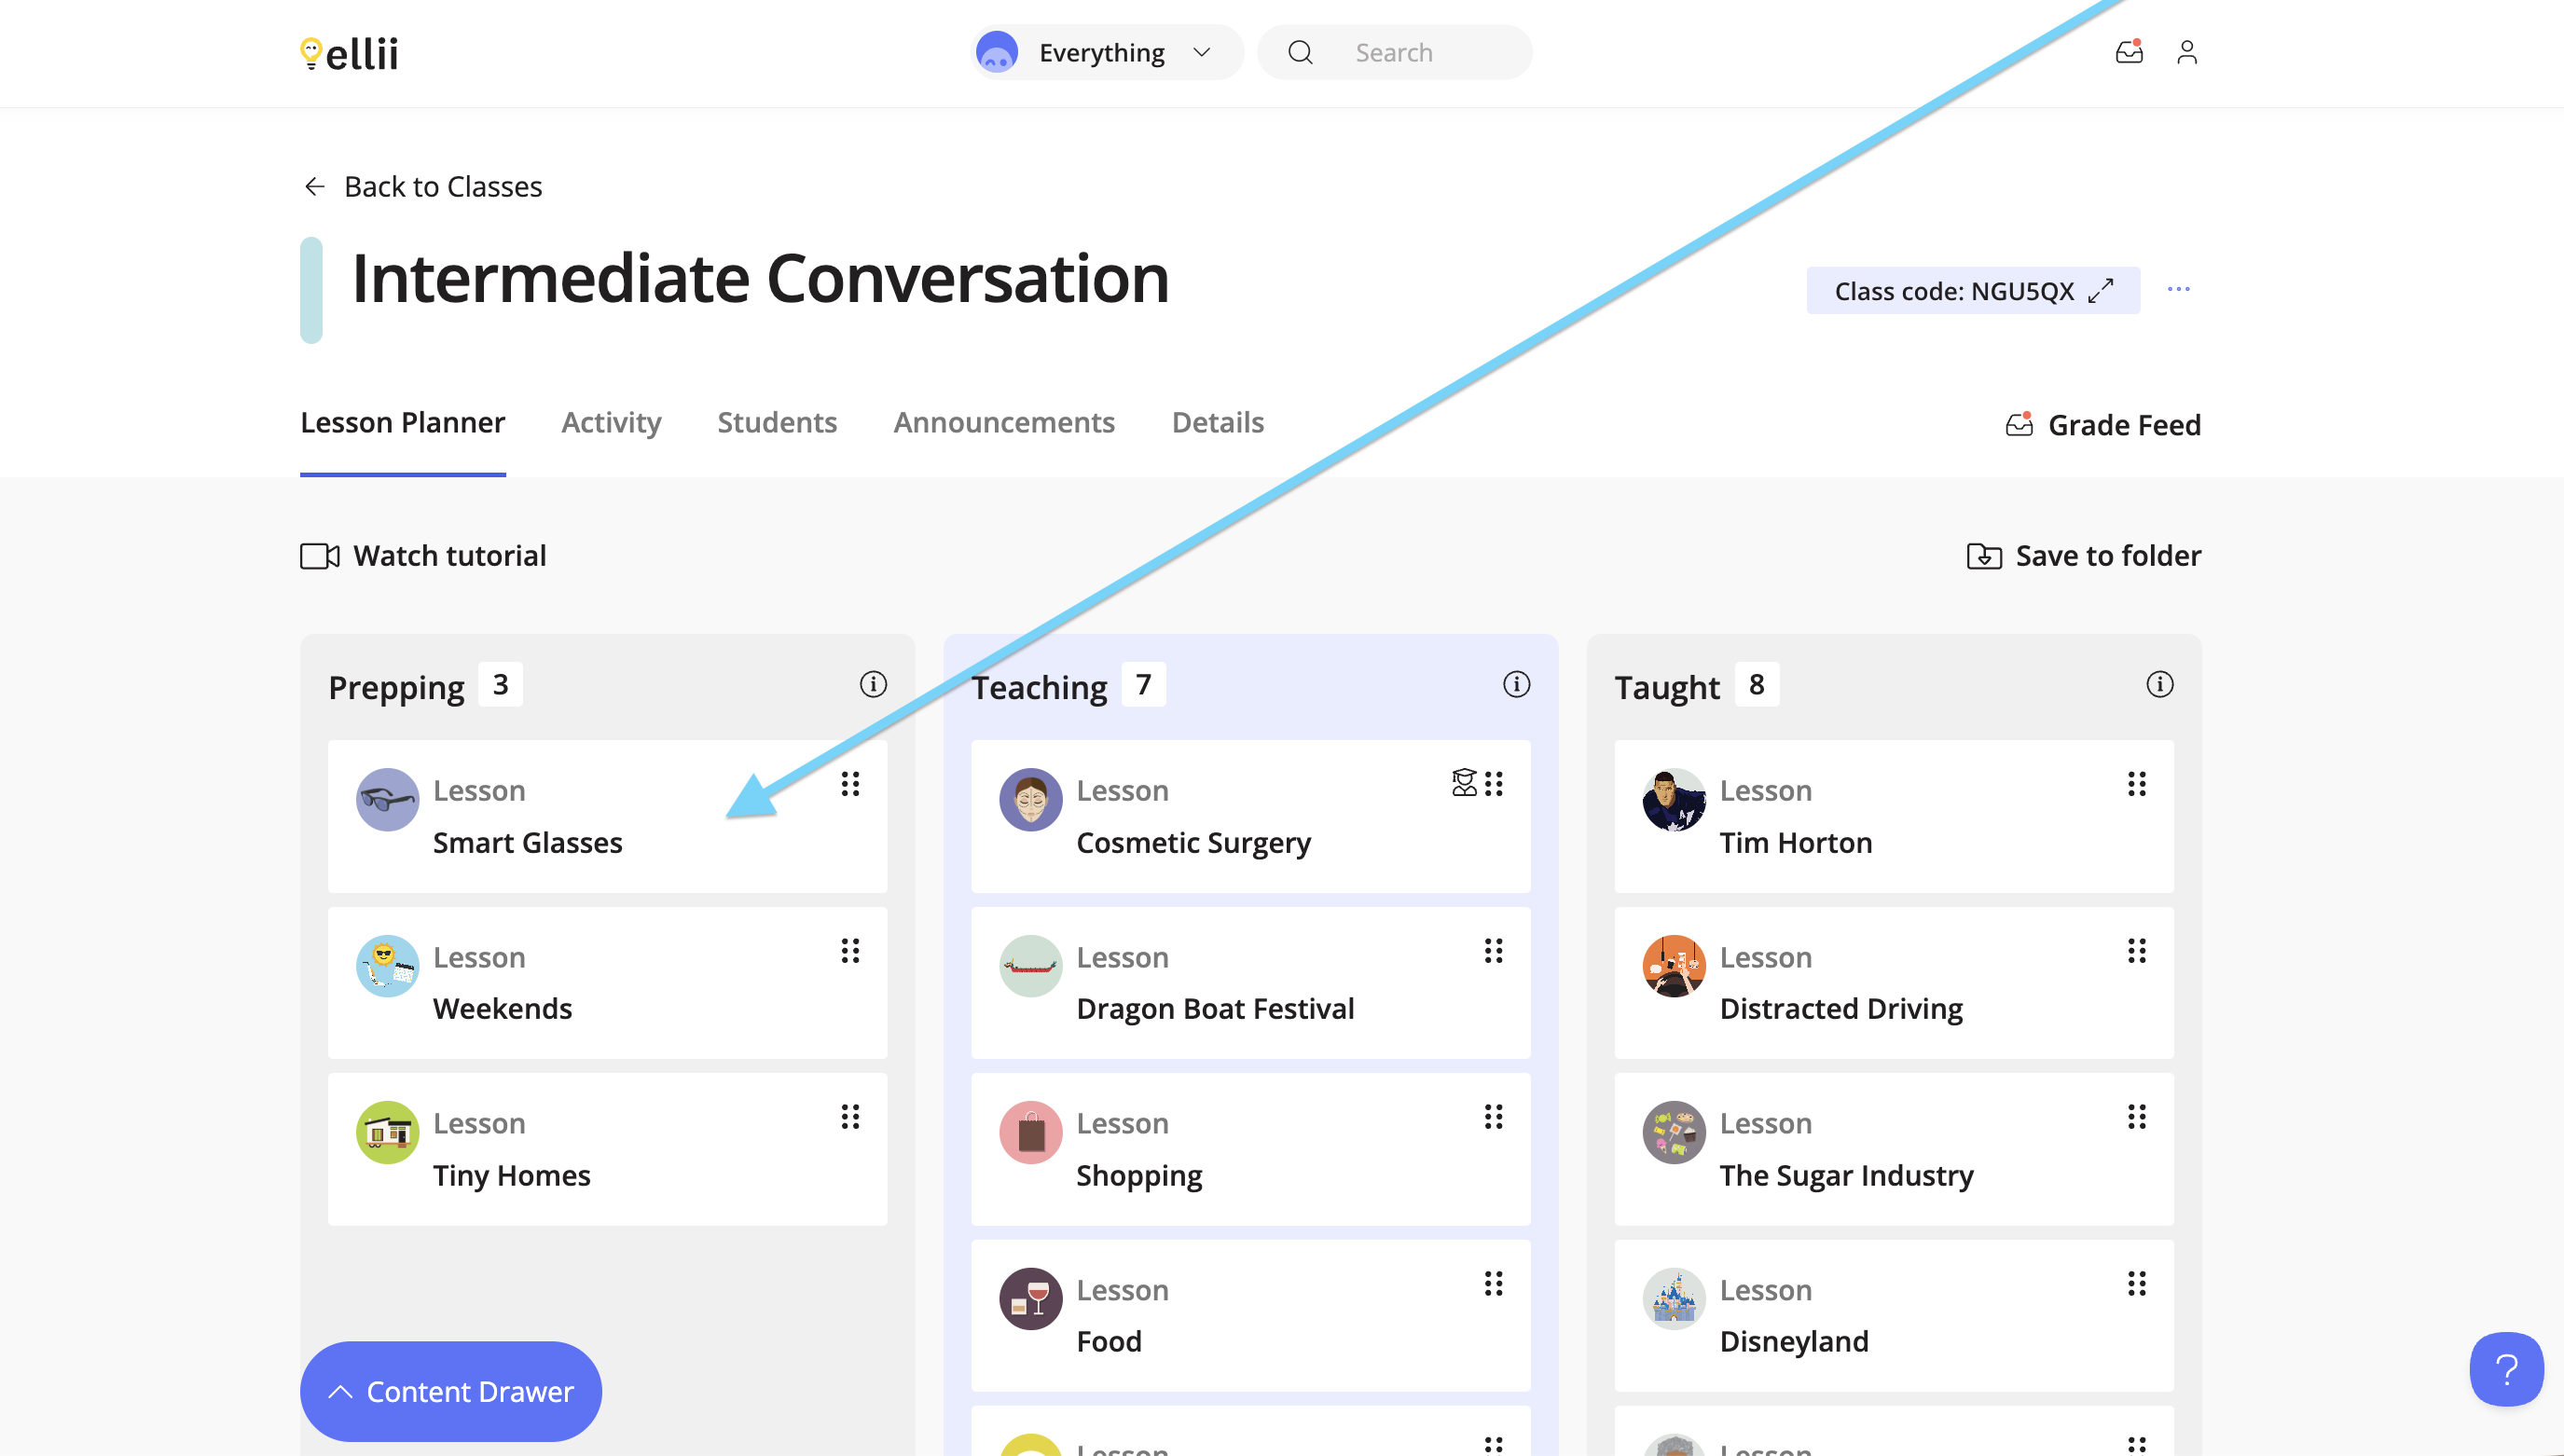Click the Food lesson title
Image resolution: width=2564 pixels, height=1456 pixels.
[1109, 1342]
